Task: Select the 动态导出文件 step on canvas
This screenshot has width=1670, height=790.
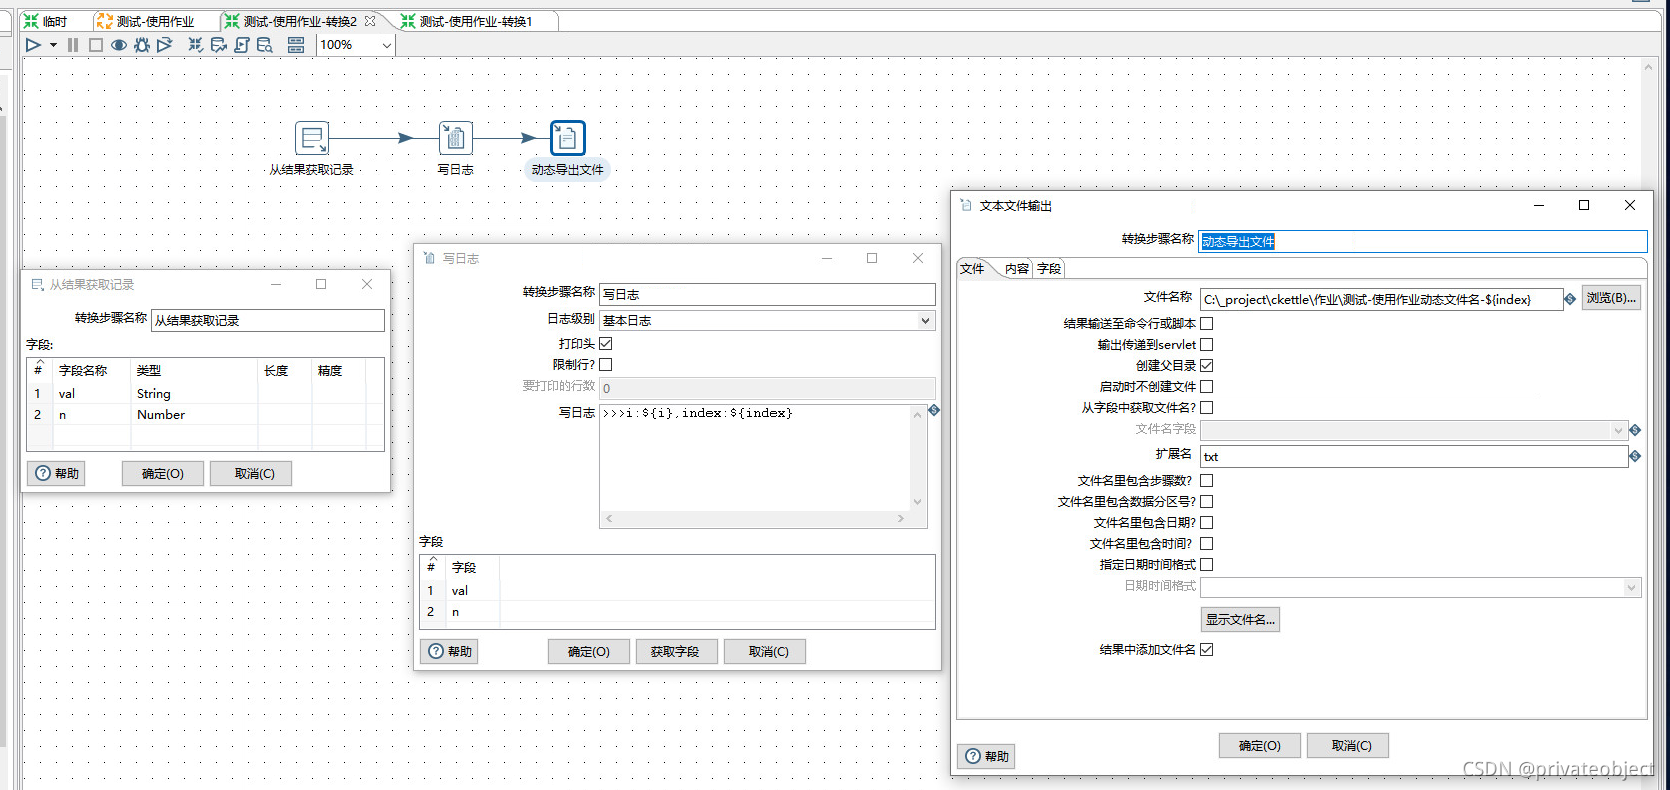Action: pyautogui.click(x=568, y=138)
